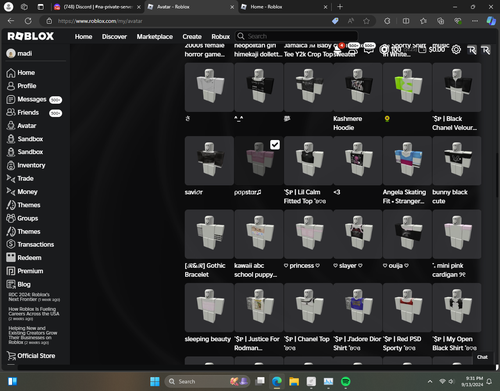Open the Trade sidebar icon

click(x=11, y=179)
